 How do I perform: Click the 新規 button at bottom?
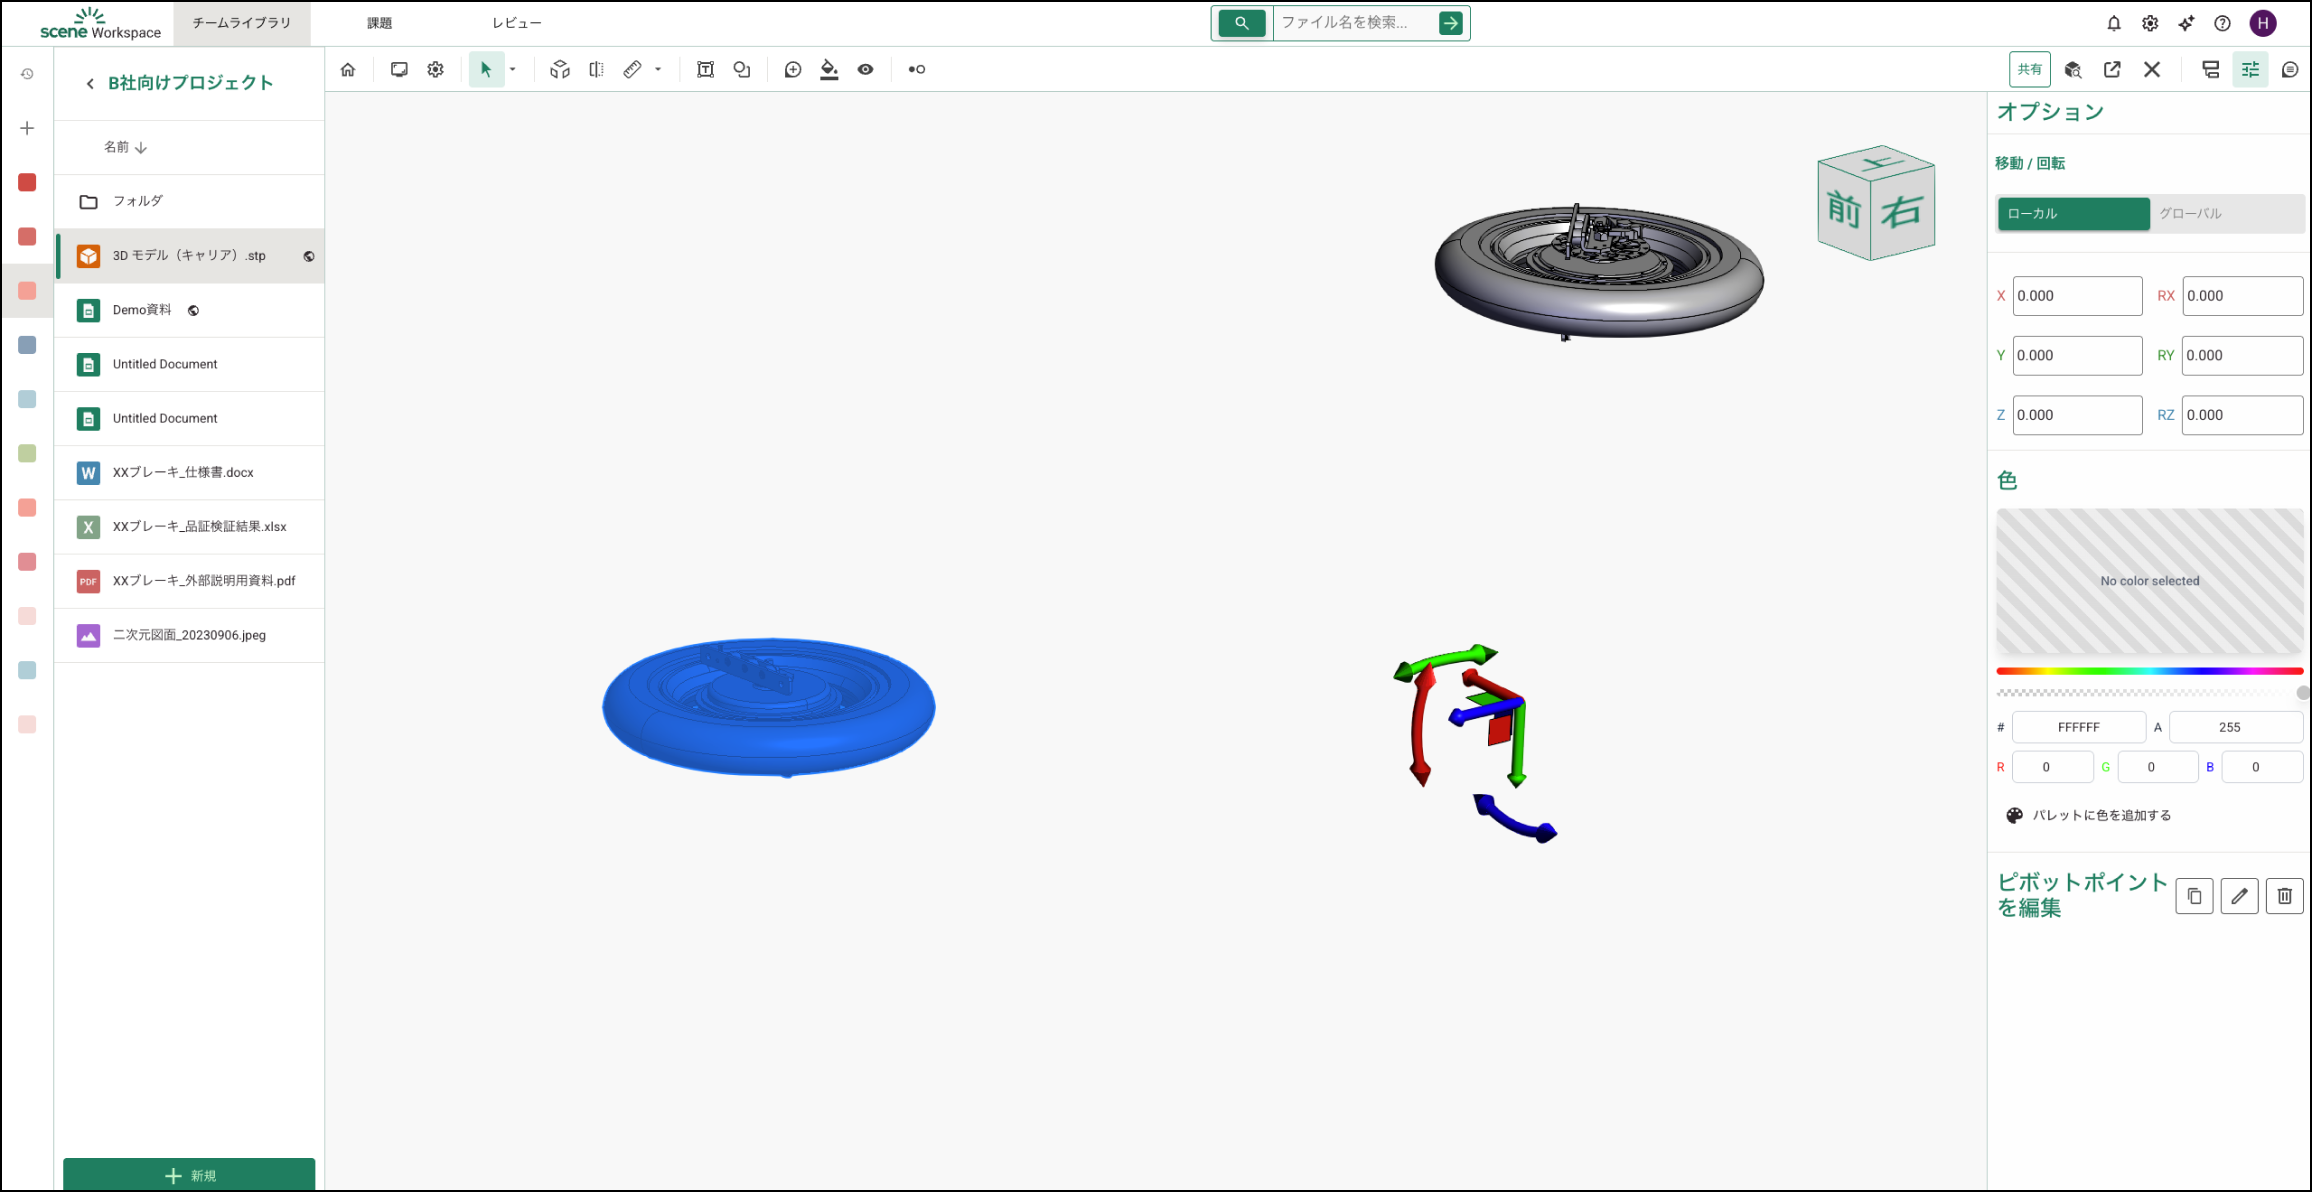[189, 1175]
